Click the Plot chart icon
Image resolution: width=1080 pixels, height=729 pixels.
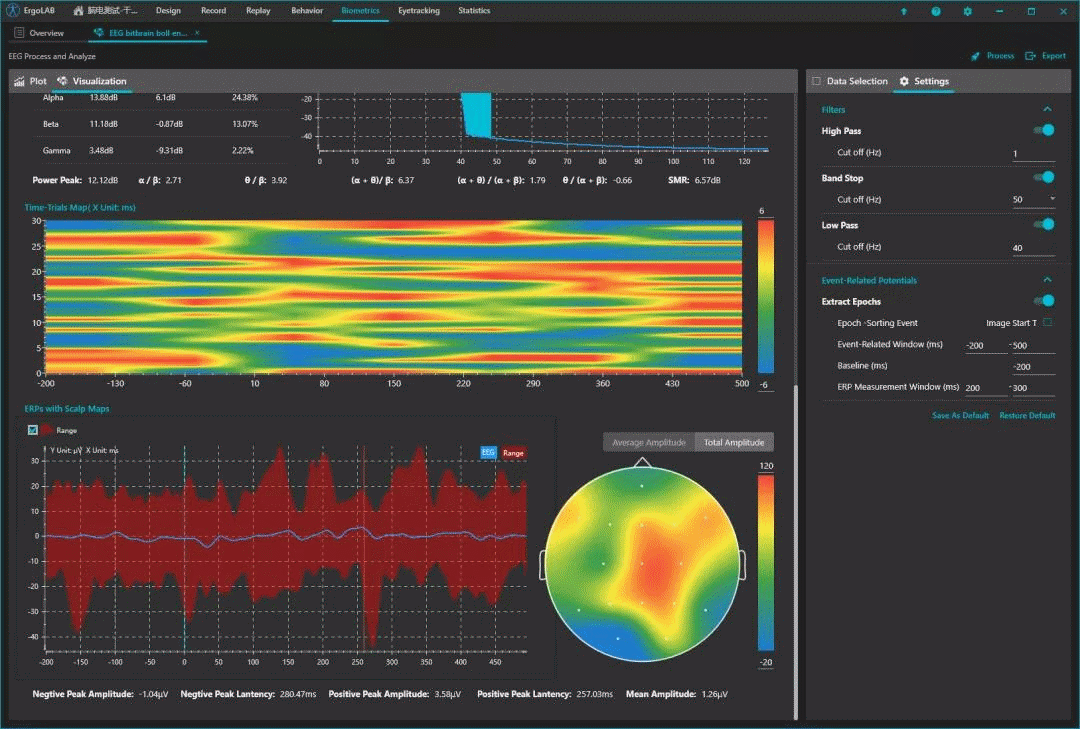pyautogui.click(x=19, y=81)
